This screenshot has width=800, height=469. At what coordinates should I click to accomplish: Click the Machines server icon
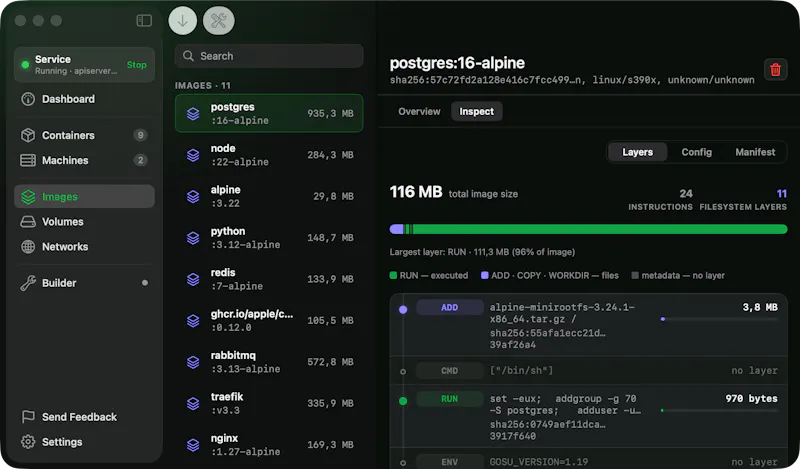[x=28, y=160]
